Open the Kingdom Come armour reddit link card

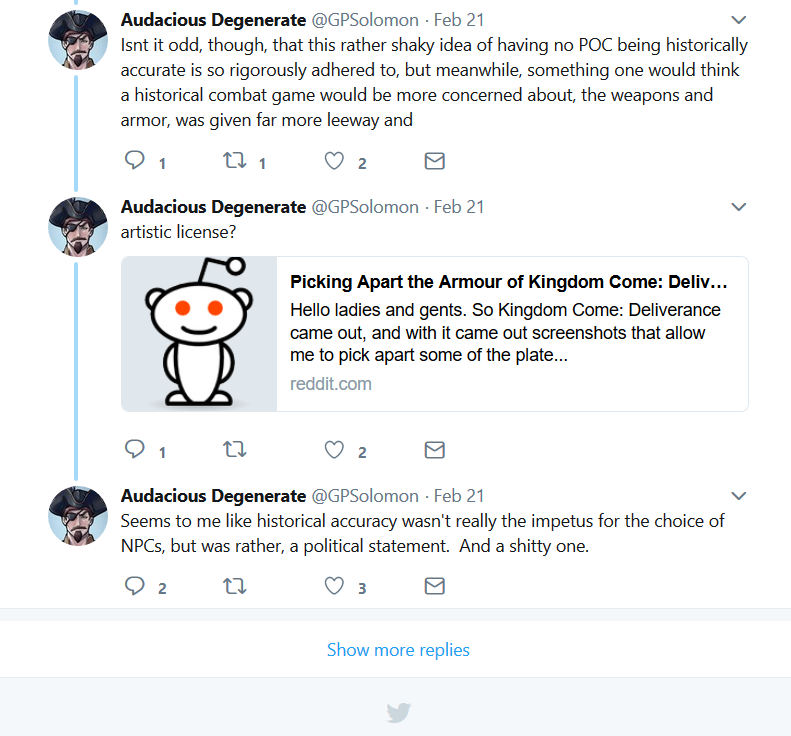click(434, 333)
